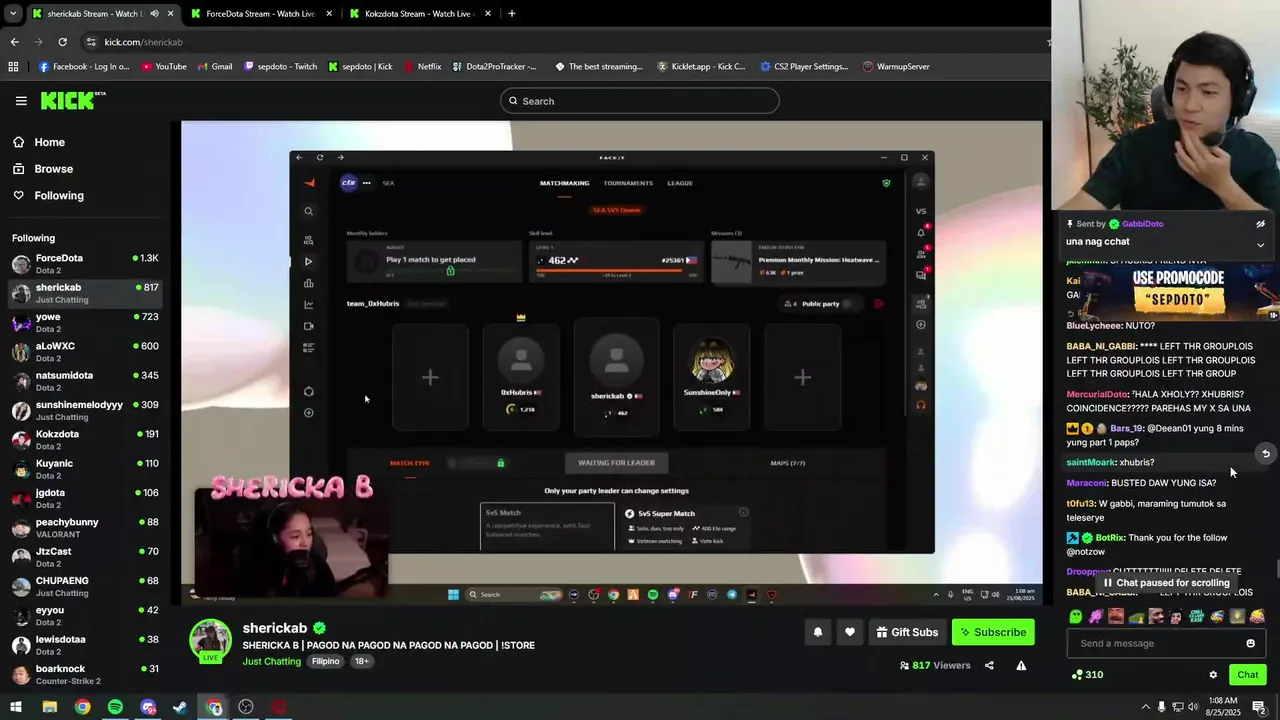The height and width of the screenshot is (720, 1280).
Task: Click the 18+ tag
Action: click(x=361, y=661)
